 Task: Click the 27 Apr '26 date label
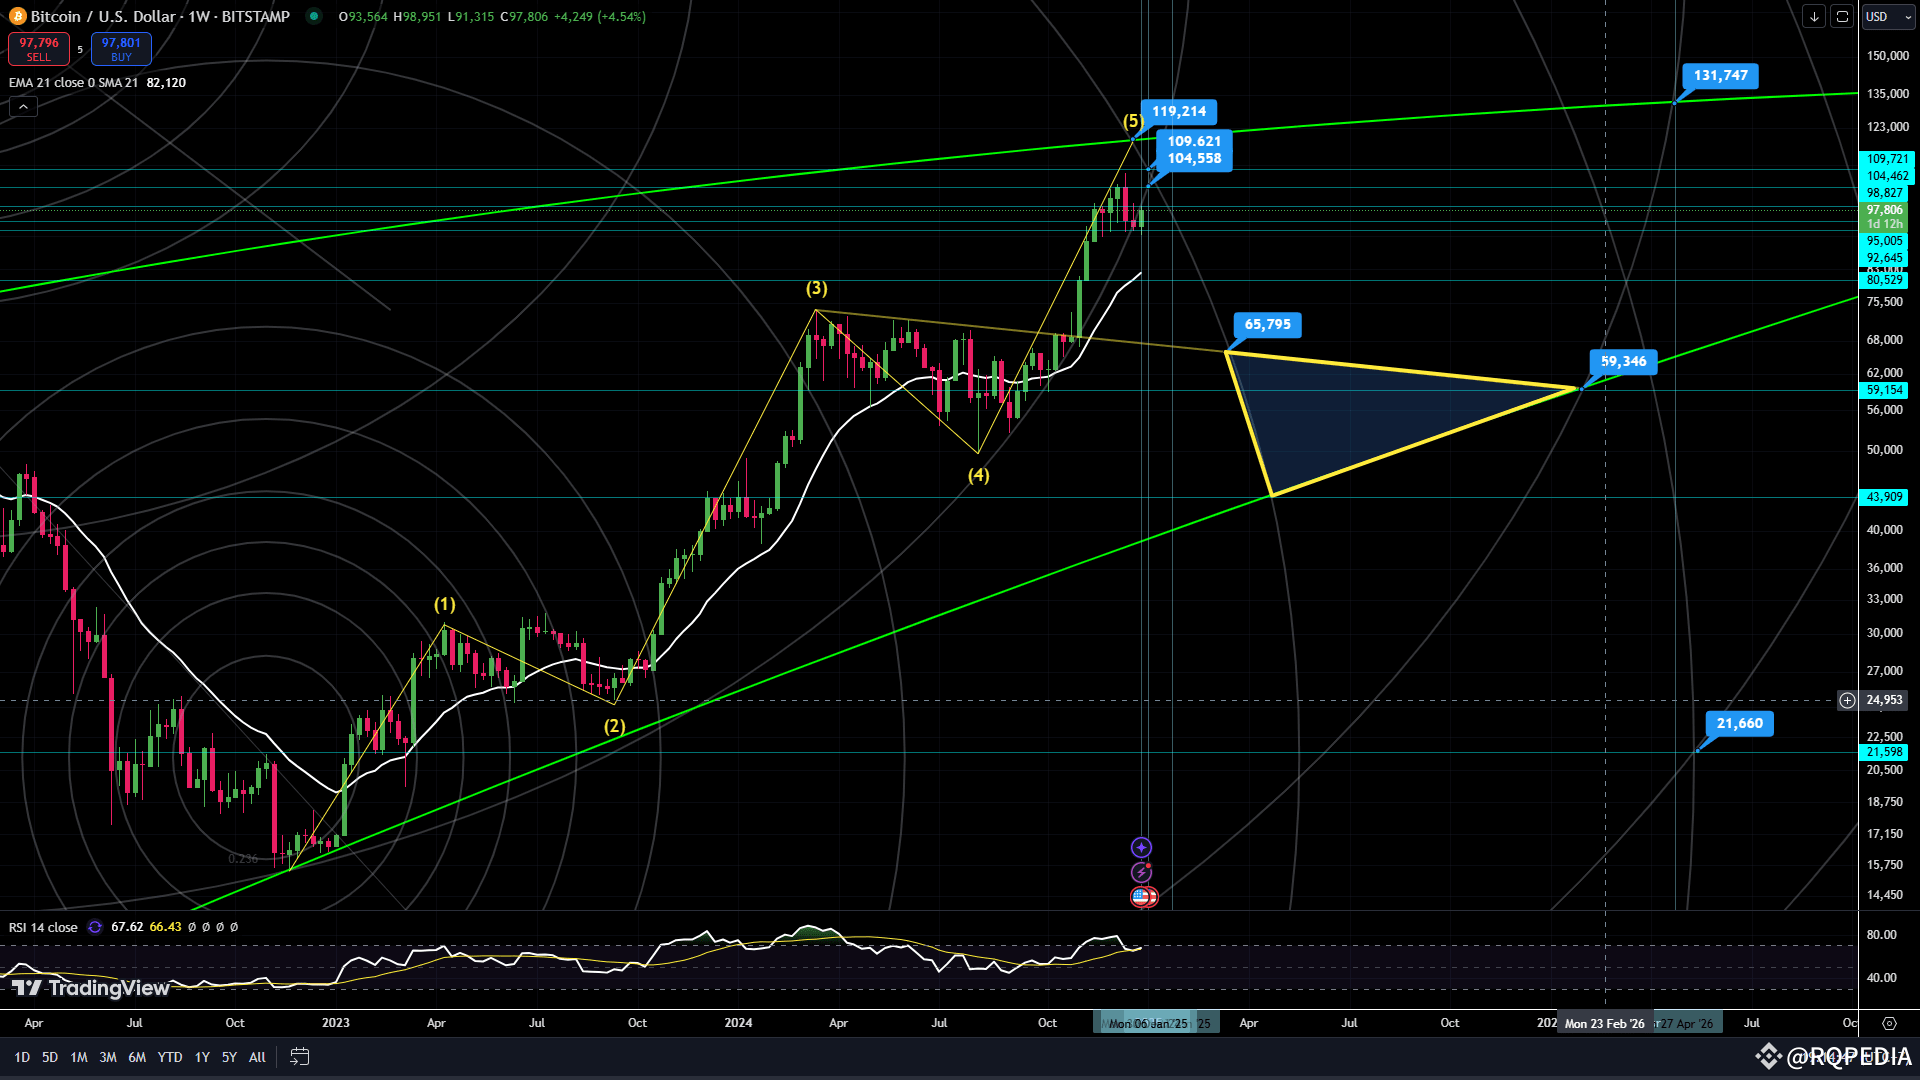(x=1686, y=1024)
